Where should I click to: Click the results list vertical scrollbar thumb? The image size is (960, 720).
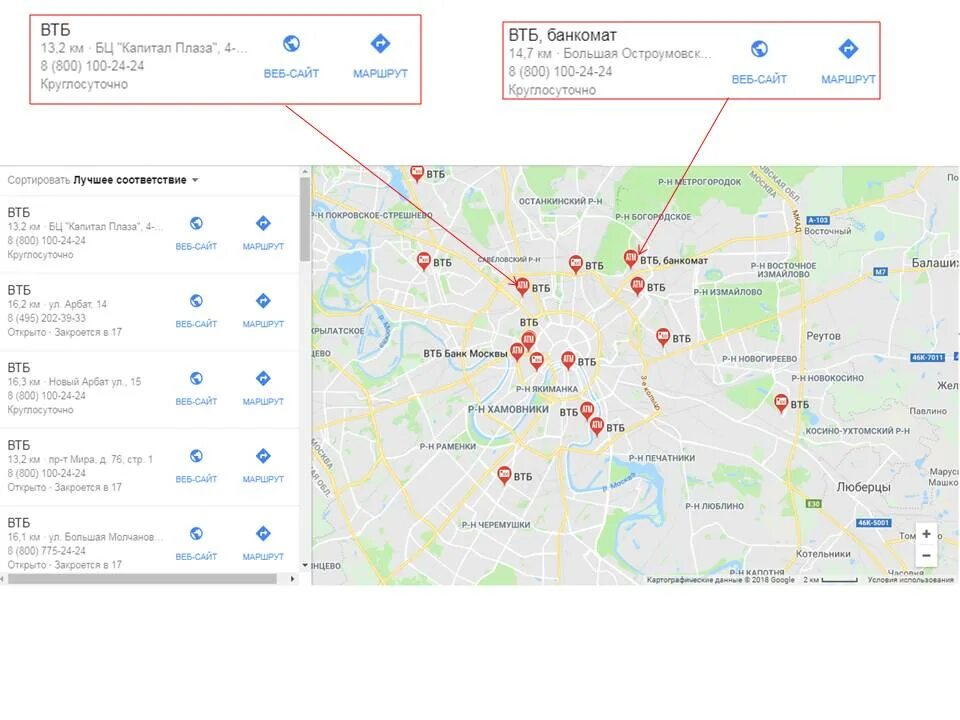coord(305,220)
